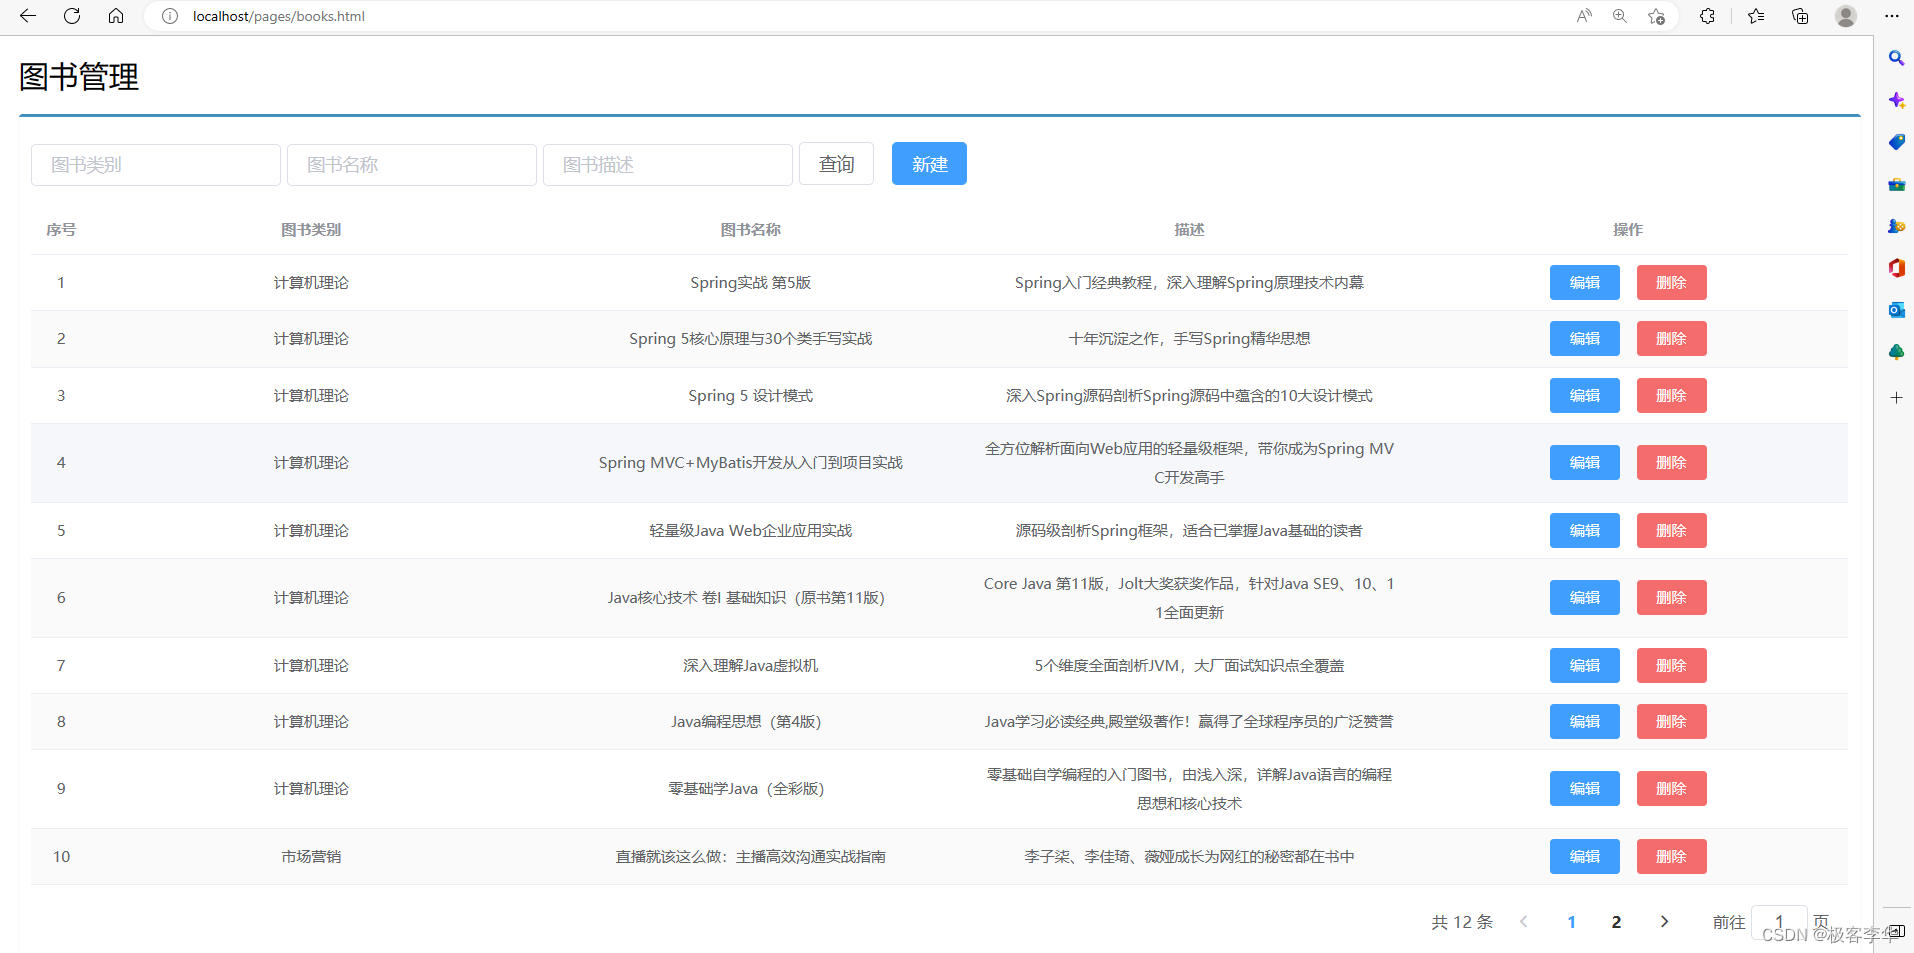Open the browser Extensions icon
1914x953 pixels.
click(1707, 16)
